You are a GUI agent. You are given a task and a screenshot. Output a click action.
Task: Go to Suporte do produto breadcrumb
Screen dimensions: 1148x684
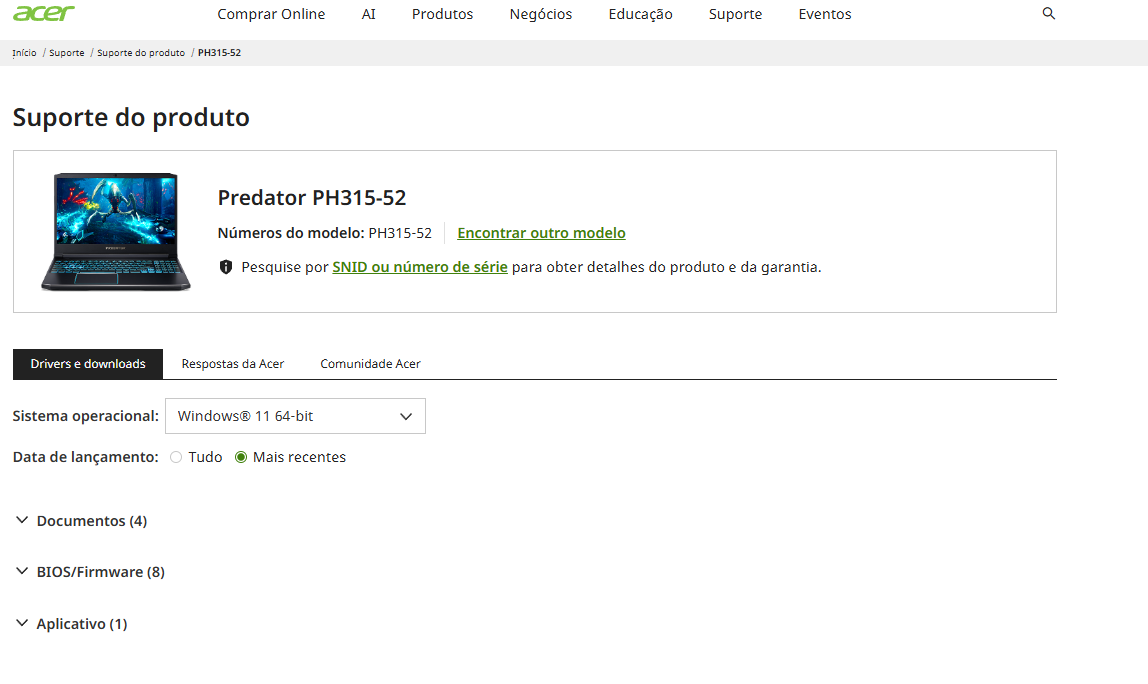[x=141, y=53]
